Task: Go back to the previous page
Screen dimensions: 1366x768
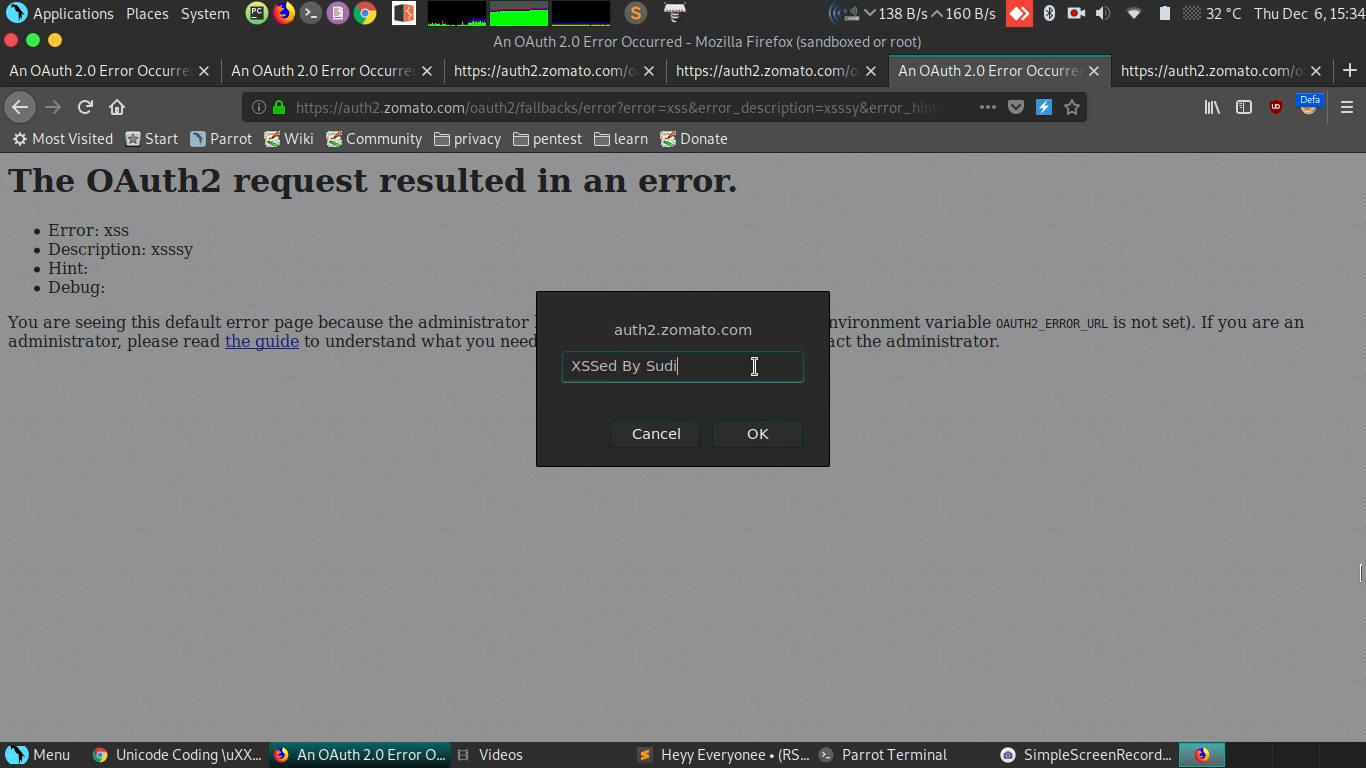Action: click(20, 107)
